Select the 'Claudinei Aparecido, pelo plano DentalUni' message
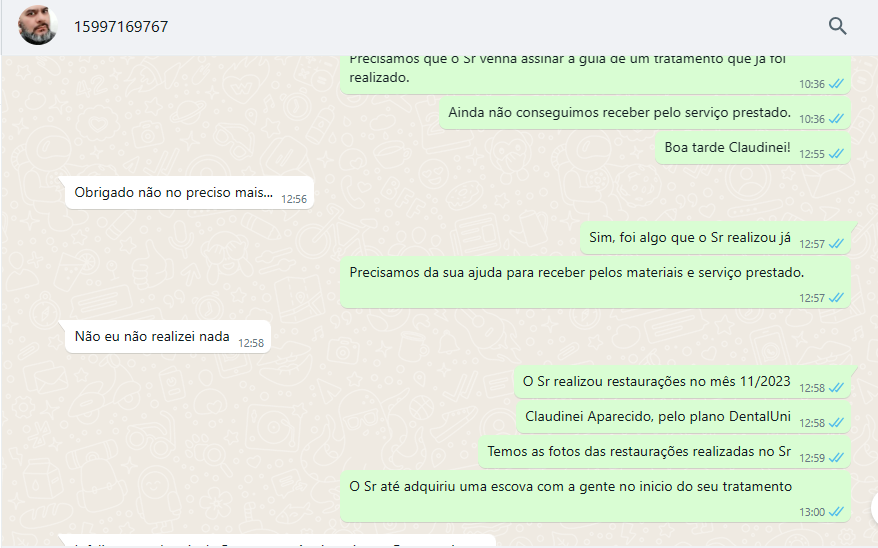This screenshot has width=878, height=548. (683, 417)
